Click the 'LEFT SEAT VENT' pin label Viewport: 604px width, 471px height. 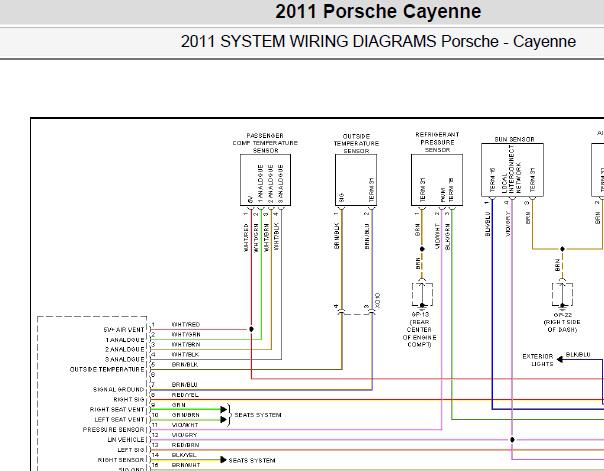pyautogui.click(x=119, y=420)
